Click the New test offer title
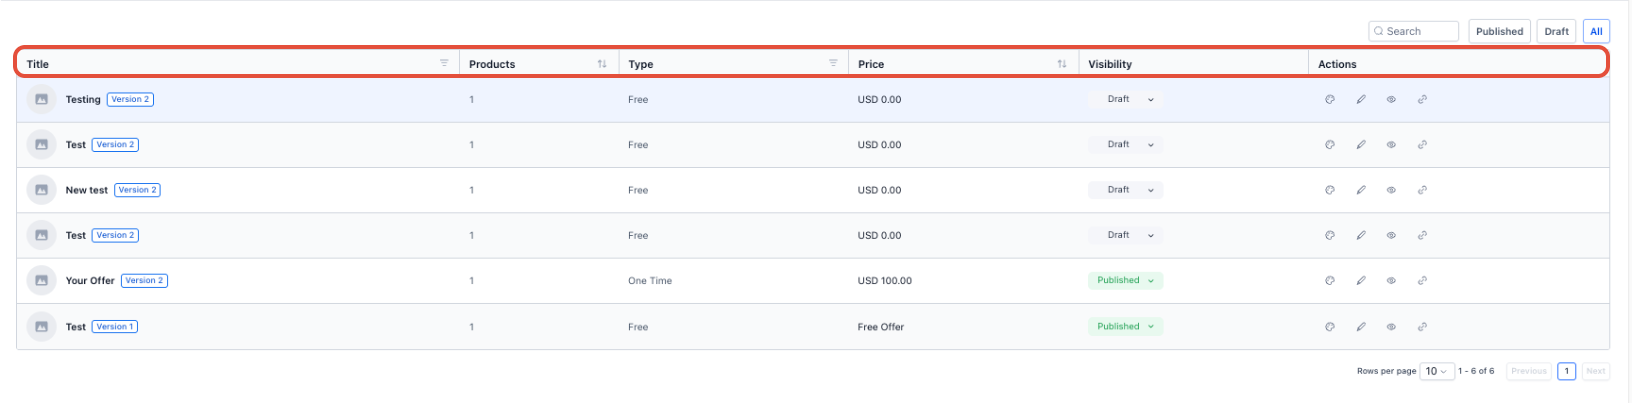 coord(87,190)
